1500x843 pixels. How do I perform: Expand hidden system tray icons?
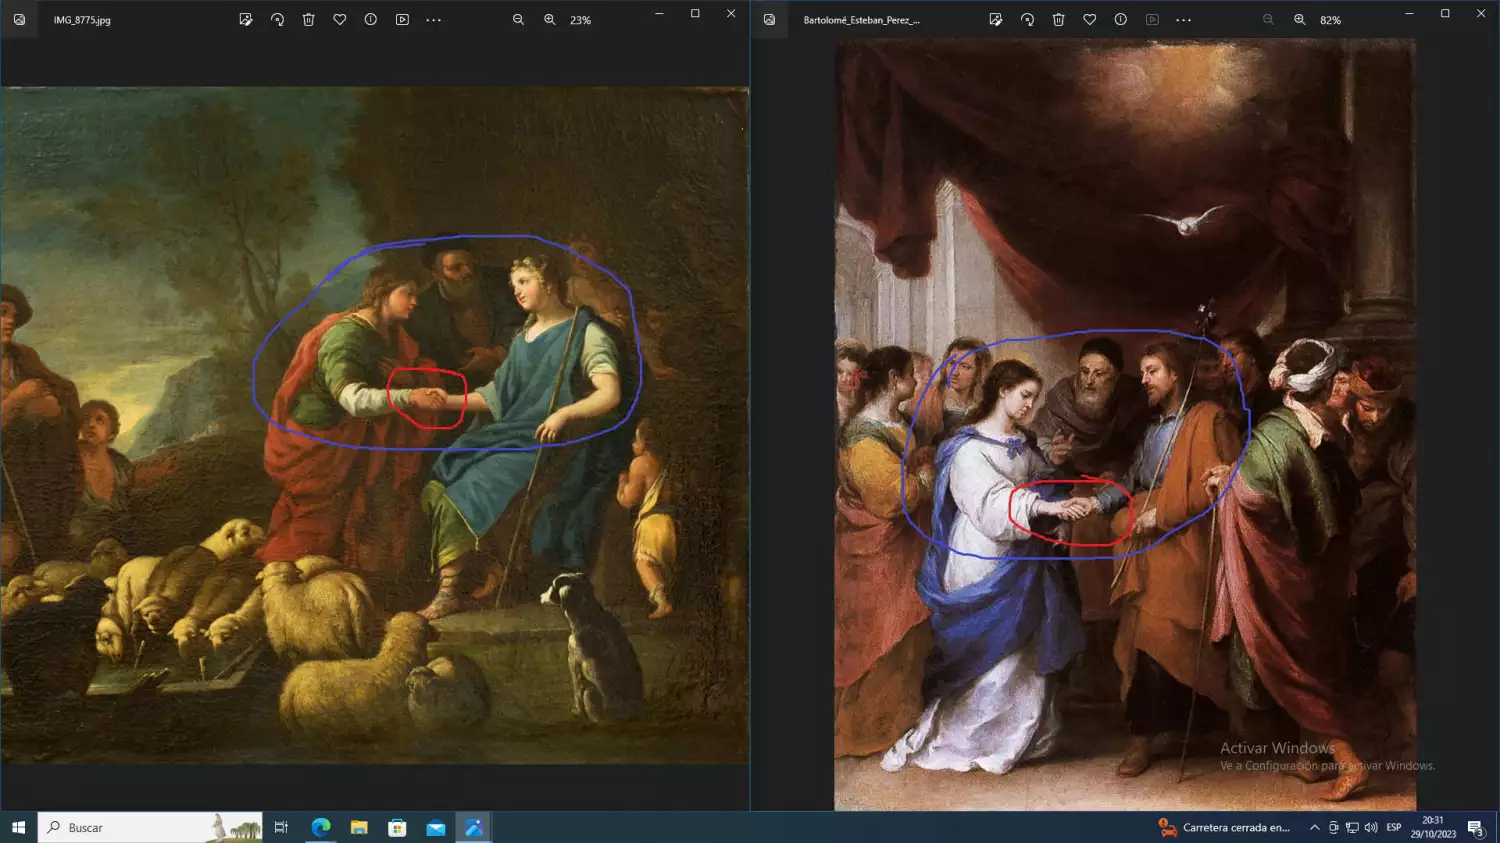tap(1314, 827)
